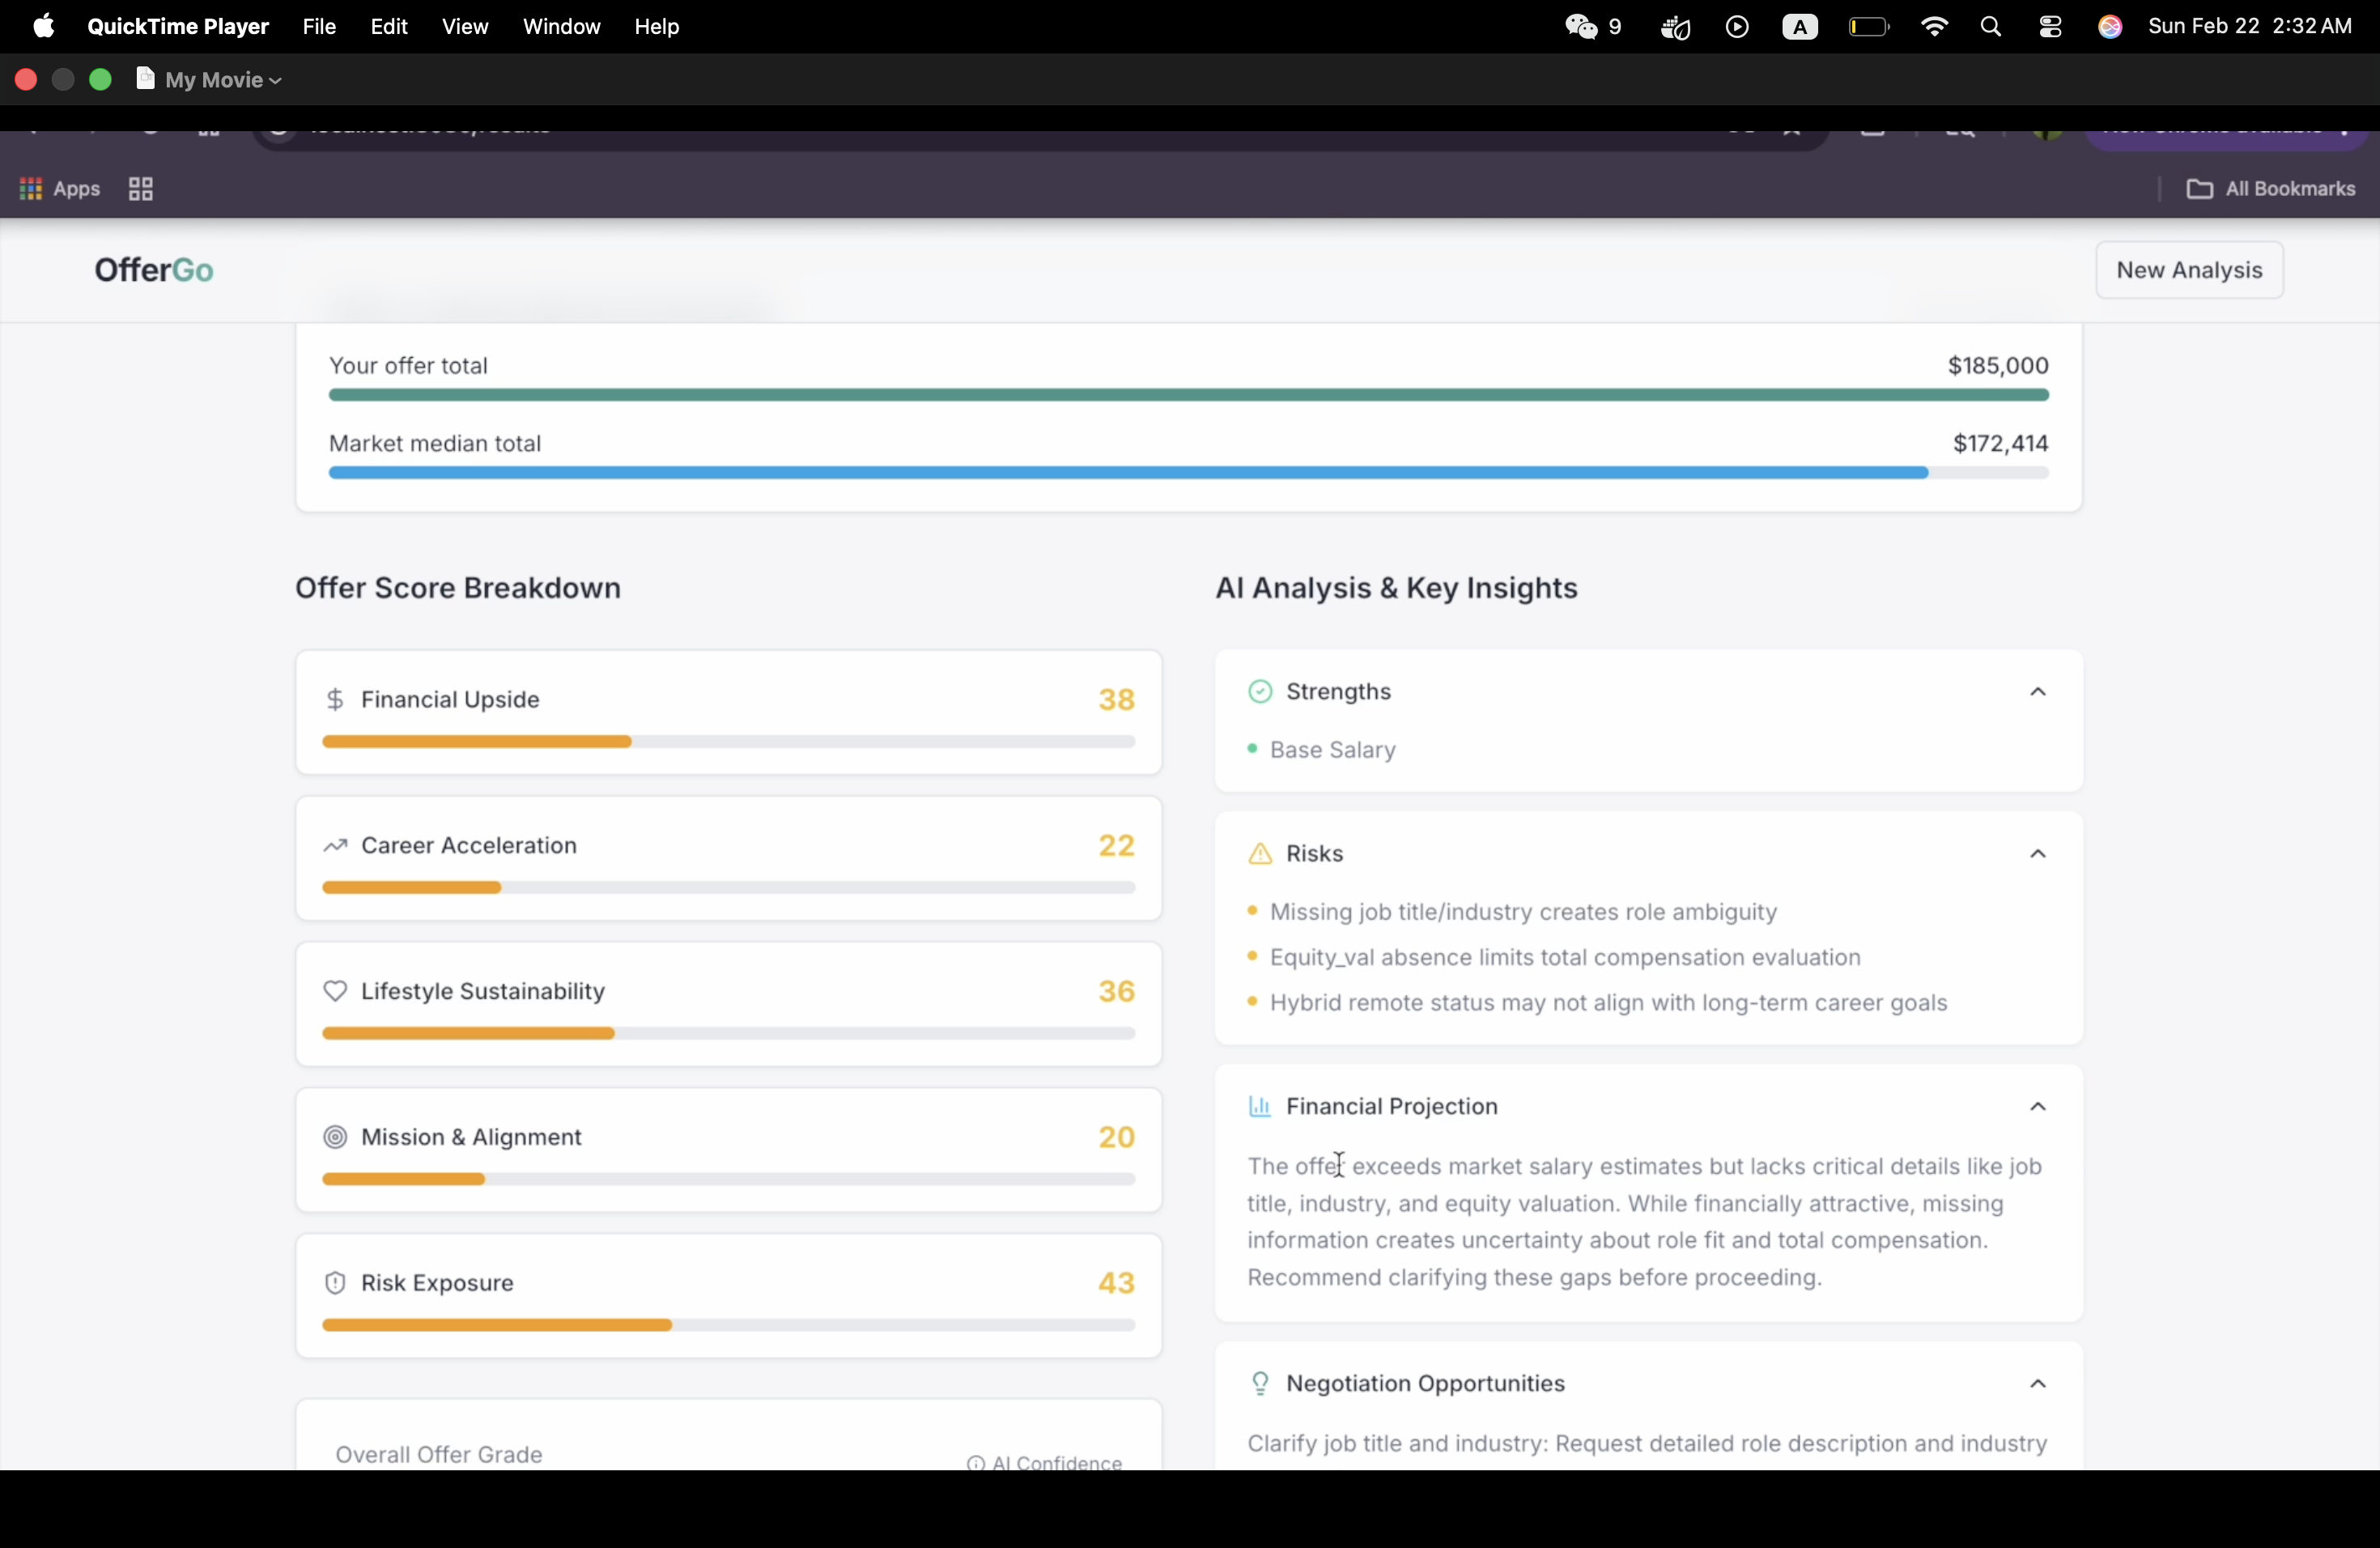Click the Career Acceleration trend arrow icon
Image resolution: width=2380 pixels, height=1548 pixels.
pos(336,846)
